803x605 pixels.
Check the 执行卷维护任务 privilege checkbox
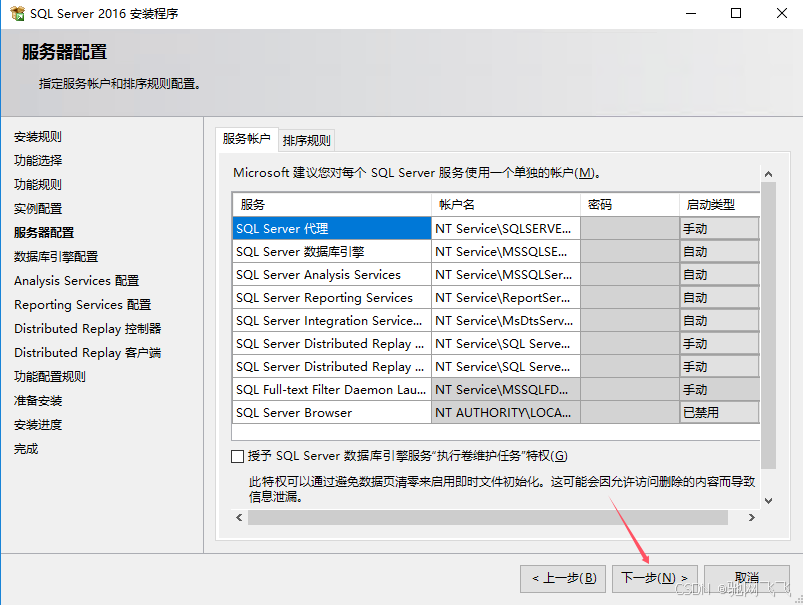point(237,456)
